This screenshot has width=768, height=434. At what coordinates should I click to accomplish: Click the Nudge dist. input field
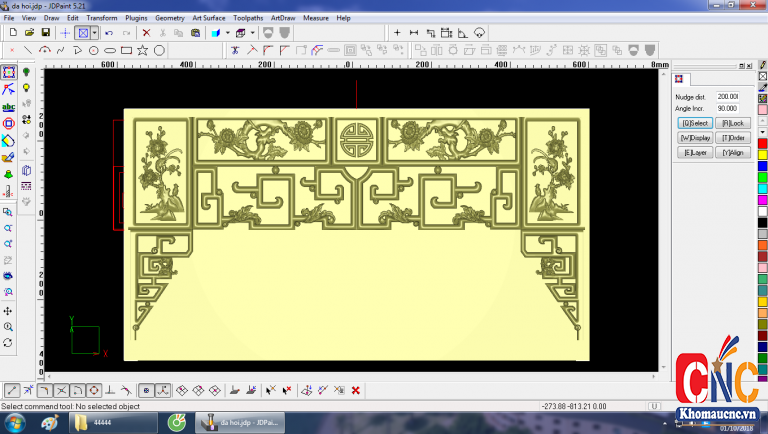(x=727, y=97)
